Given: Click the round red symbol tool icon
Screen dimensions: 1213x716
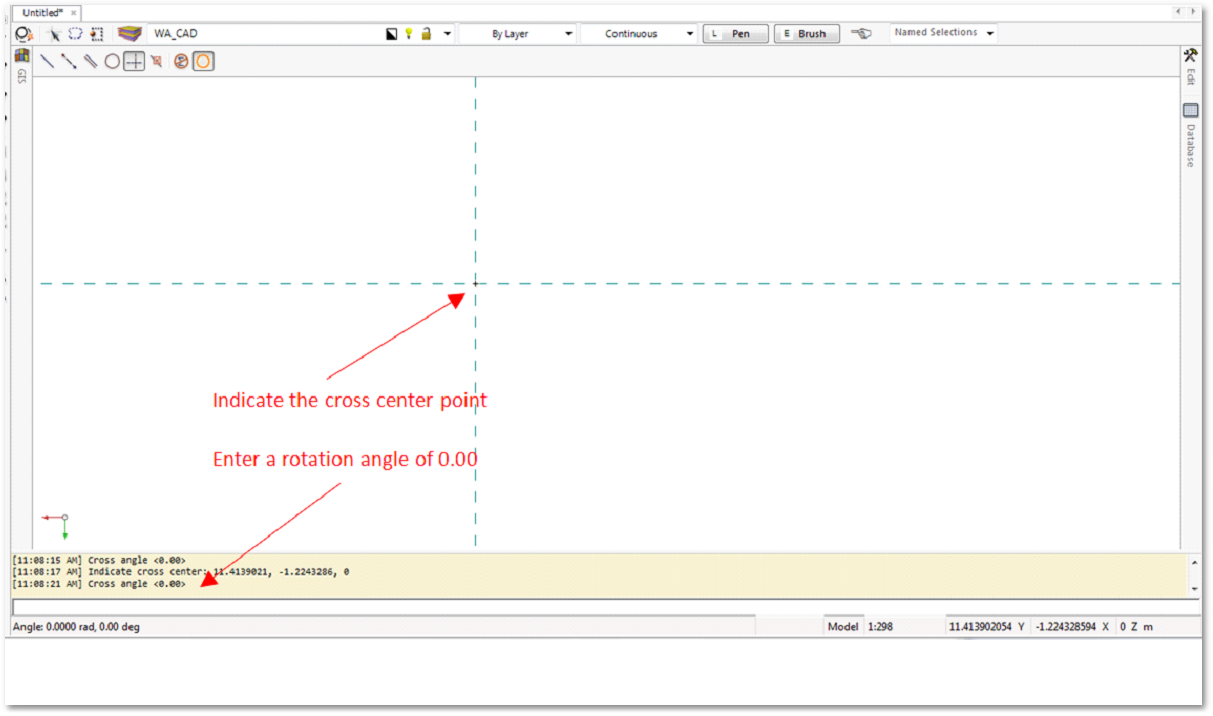Looking at the screenshot, I should click(x=181, y=61).
